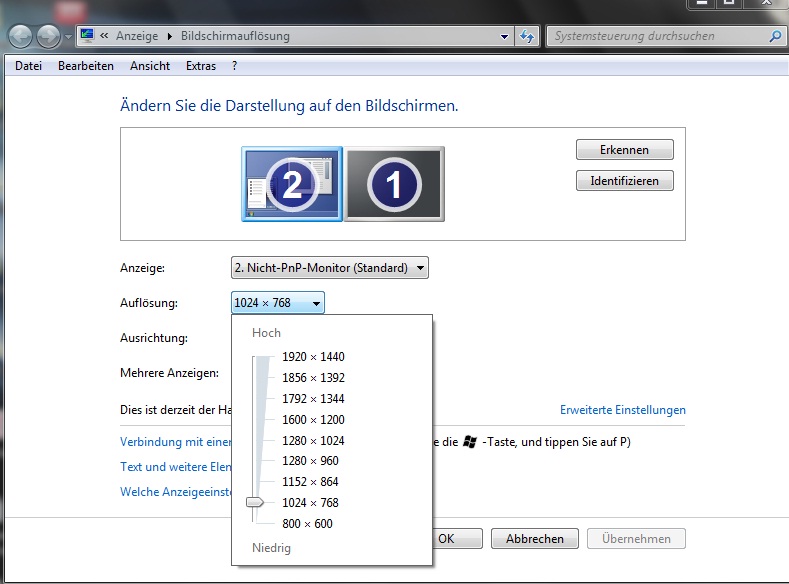Choose resolution 1600 × 1200

(x=313, y=420)
